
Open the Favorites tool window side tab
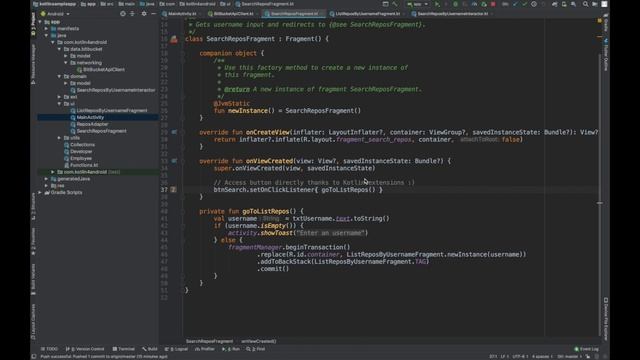(x=33, y=242)
